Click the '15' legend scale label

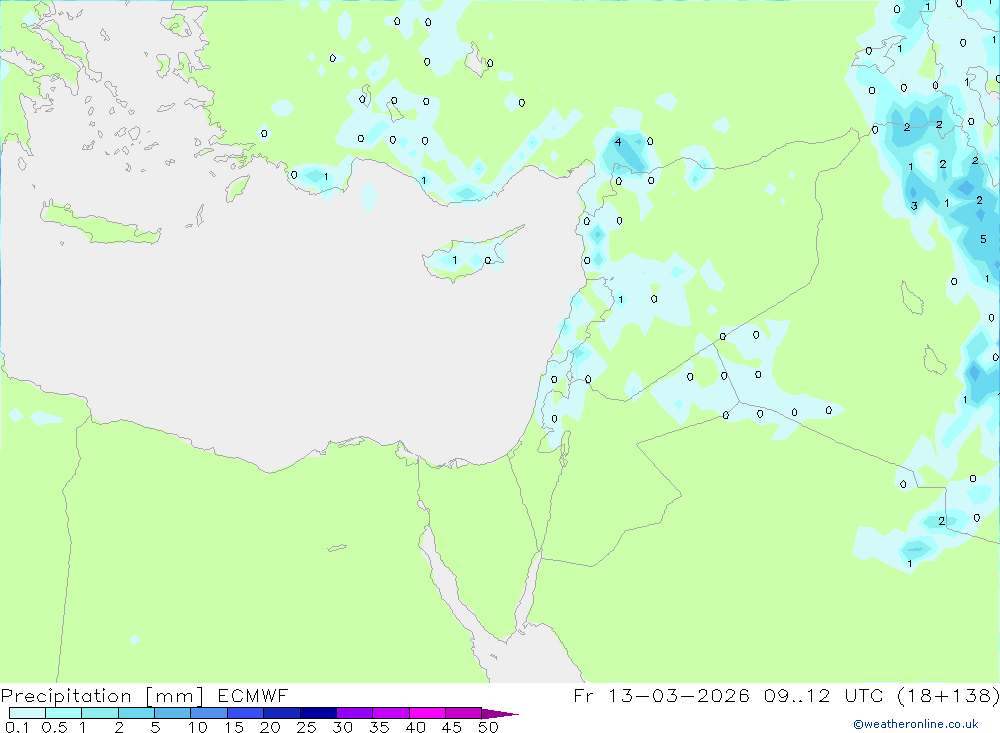(234, 727)
